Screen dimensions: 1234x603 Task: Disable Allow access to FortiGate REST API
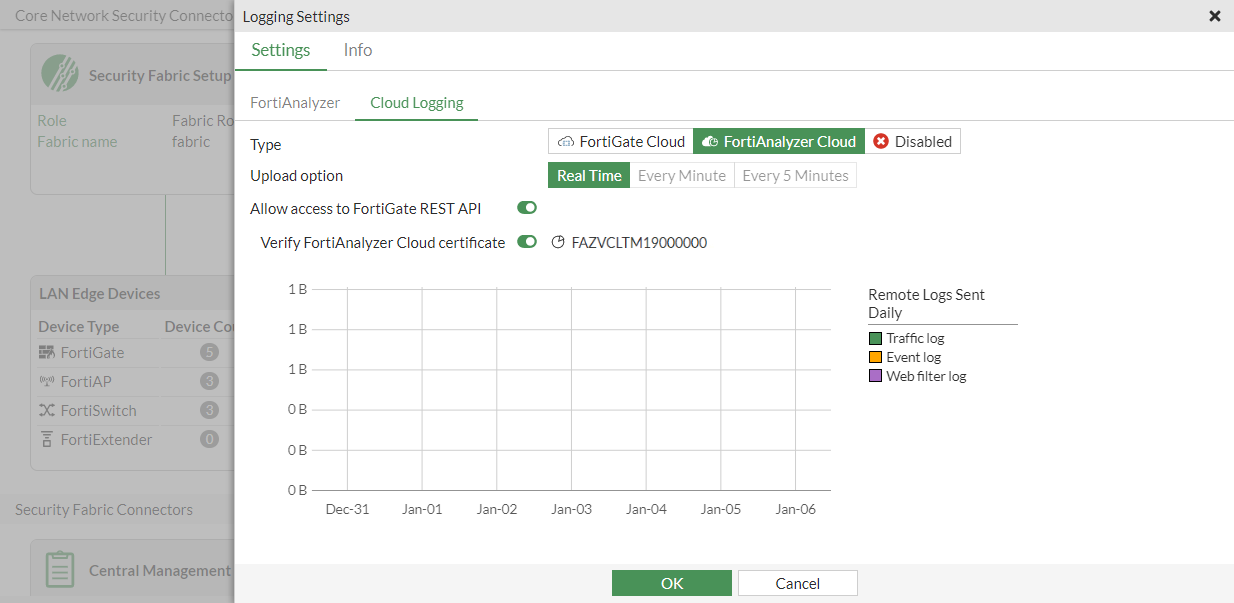527,208
